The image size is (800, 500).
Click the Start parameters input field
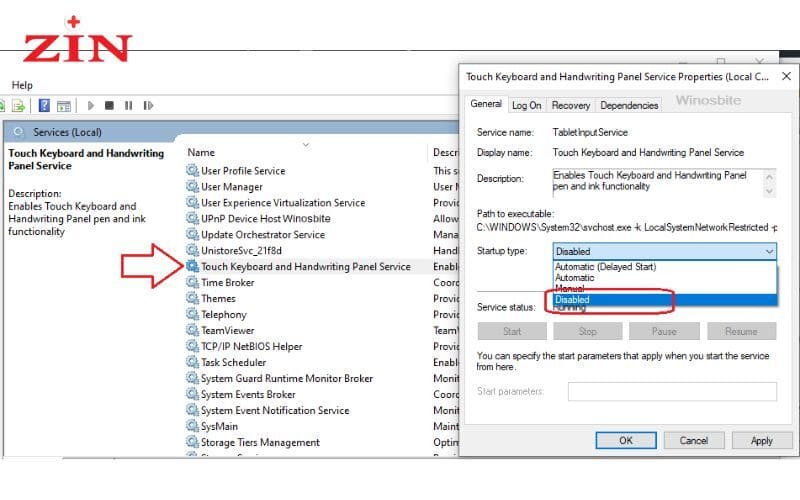672,391
